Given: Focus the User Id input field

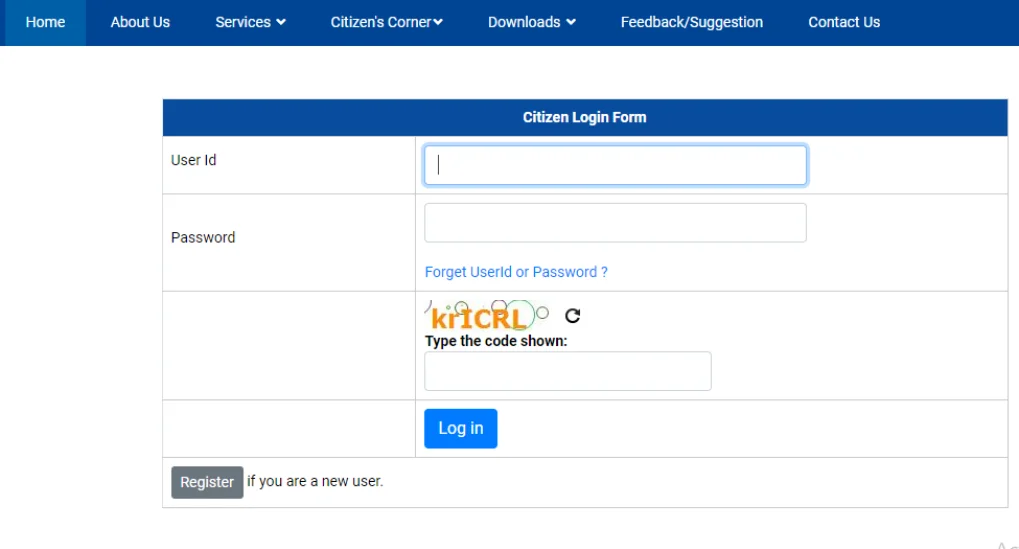Looking at the screenshot, I should click(615, 165).
